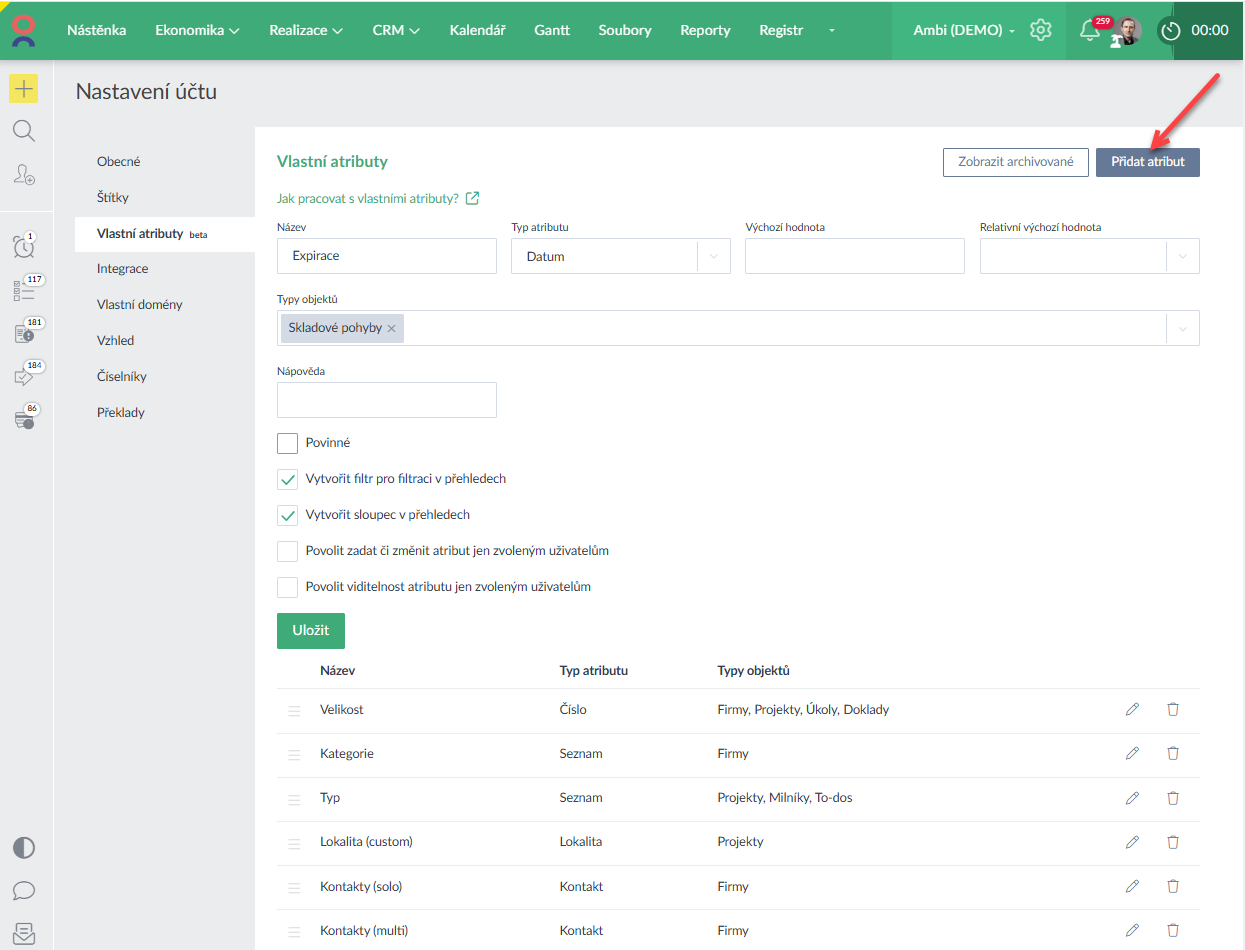Uncheck Vytvořit sloupec v přehledech

[x=288, y=515]
